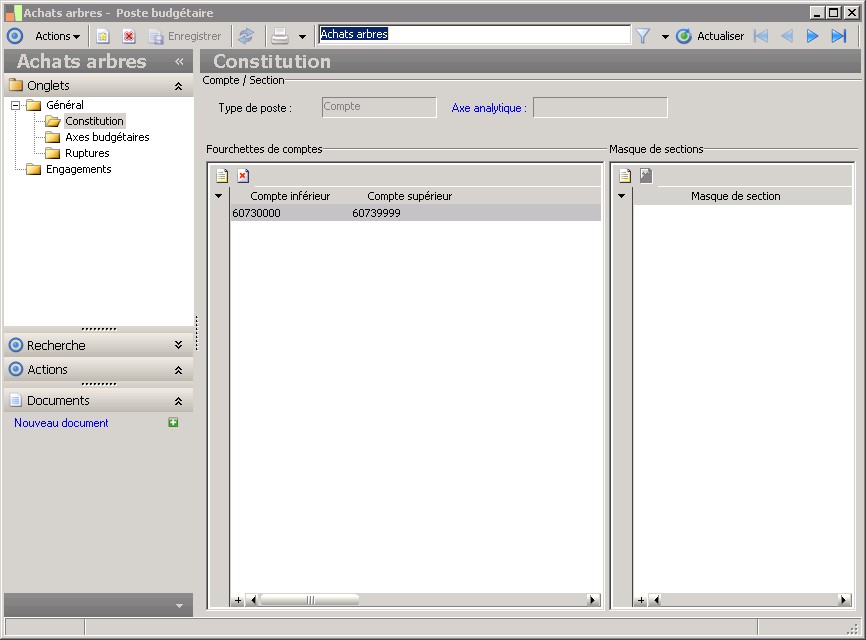This screenshot has width=866, height=640.
Task: Click the Nouveau document link
Action: [61, 423]
